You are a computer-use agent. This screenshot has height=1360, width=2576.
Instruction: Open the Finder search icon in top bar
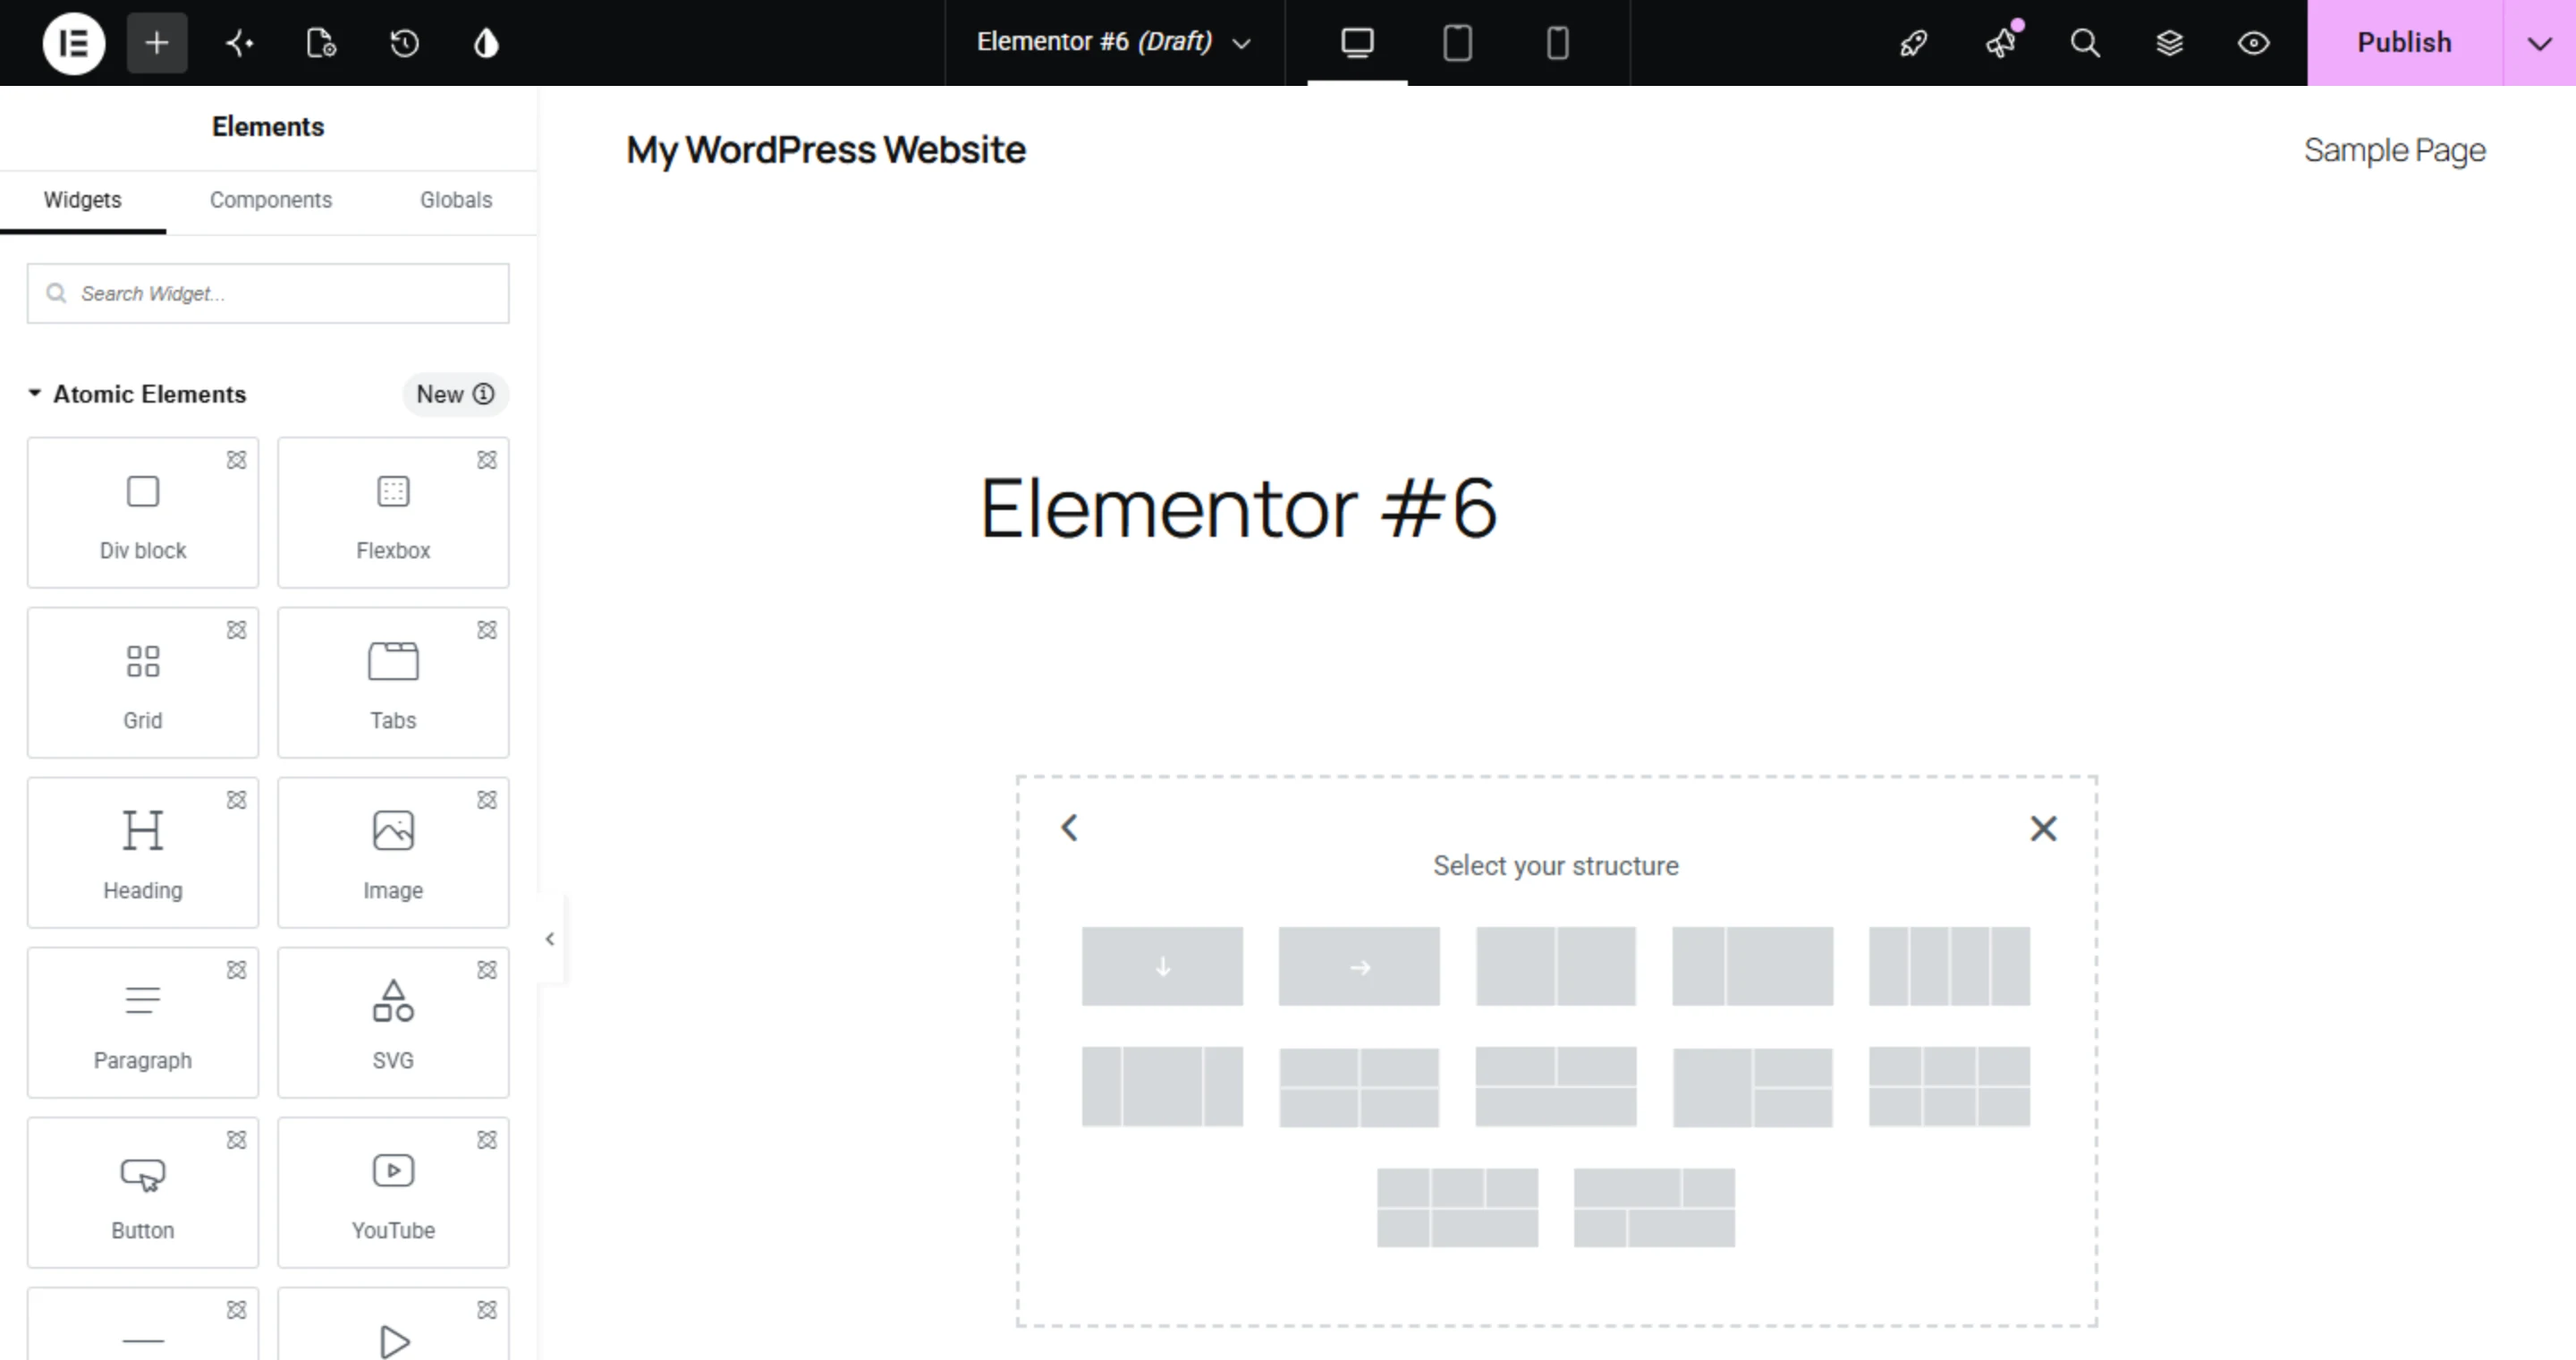tap(2085, 43)
